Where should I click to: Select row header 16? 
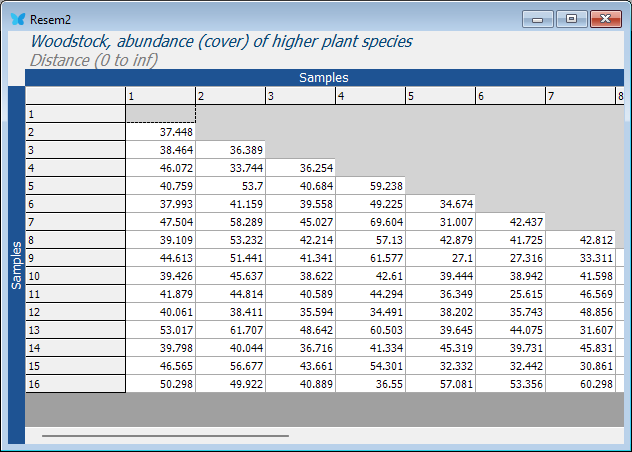pyautogui.click(x=75, y=383)
